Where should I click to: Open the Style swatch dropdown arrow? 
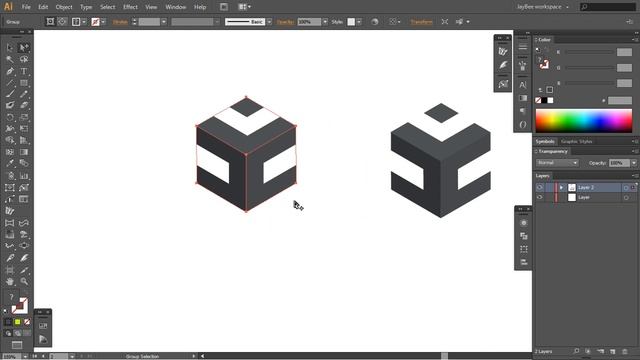pyautogui.click(x=359, y=22)
